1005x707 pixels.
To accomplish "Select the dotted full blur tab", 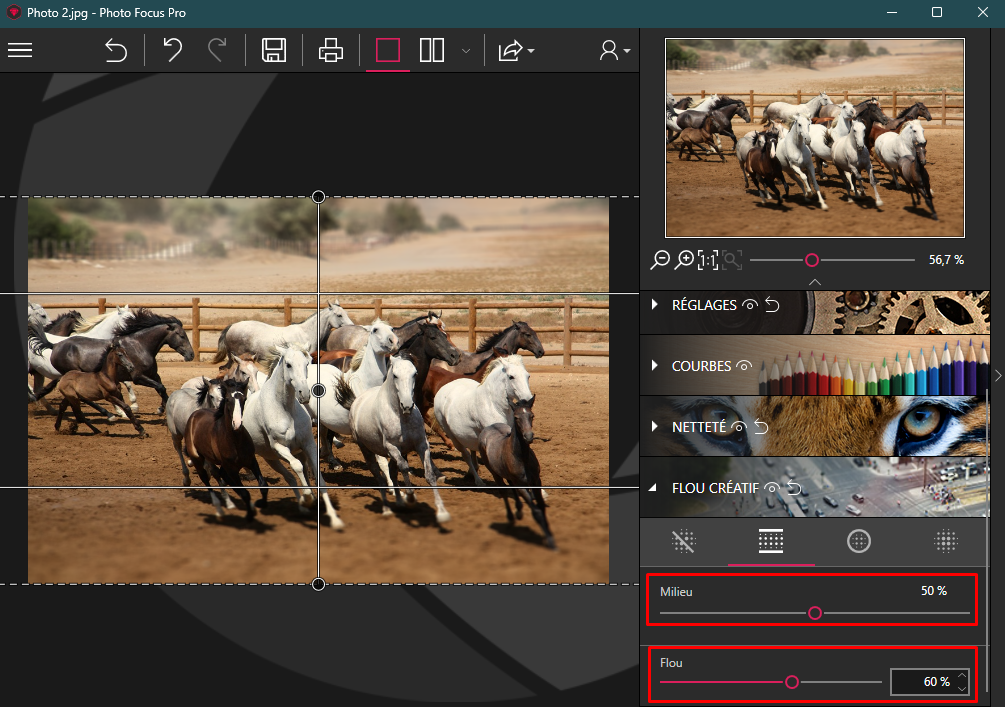I will 946,541.
